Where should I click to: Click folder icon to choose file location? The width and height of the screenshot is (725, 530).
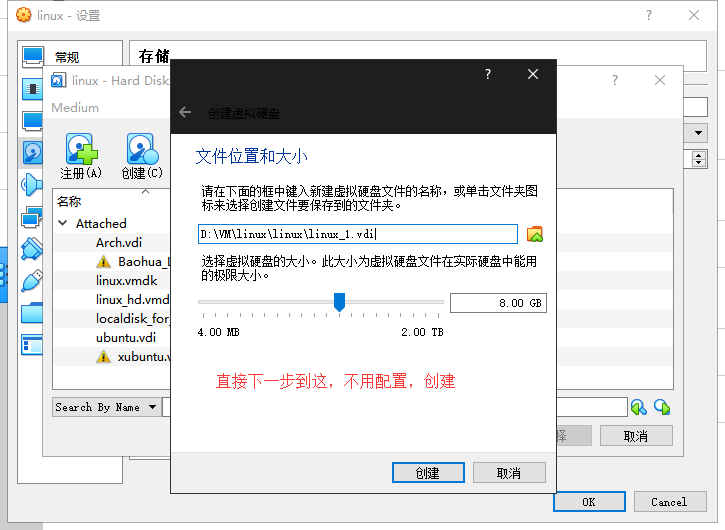(x=535, y=234)
